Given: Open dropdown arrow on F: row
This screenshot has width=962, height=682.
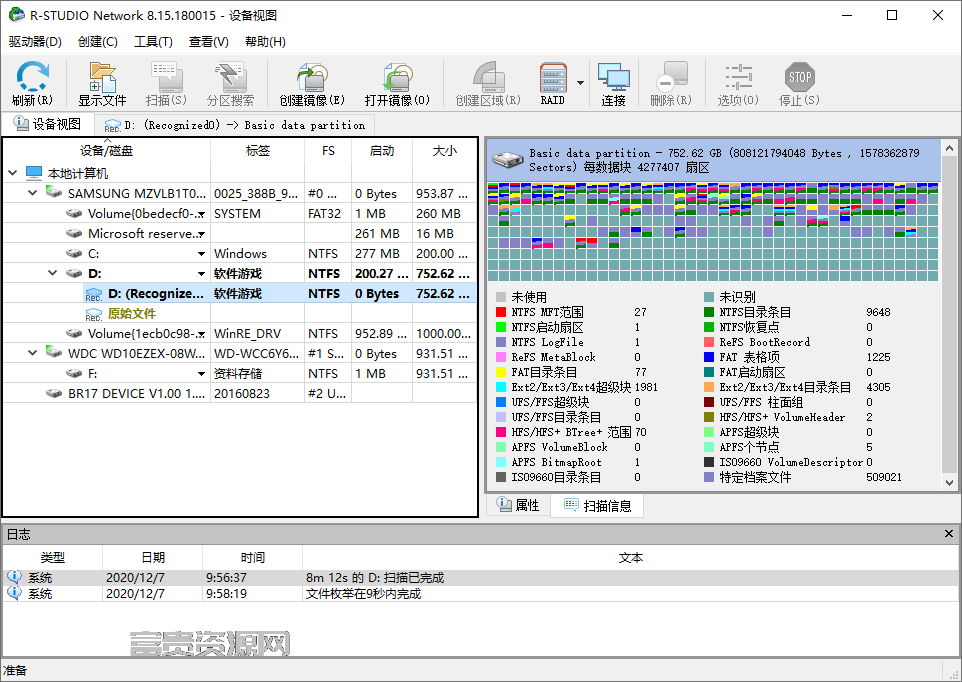Looking at the screenshot, I should (201, 374).
